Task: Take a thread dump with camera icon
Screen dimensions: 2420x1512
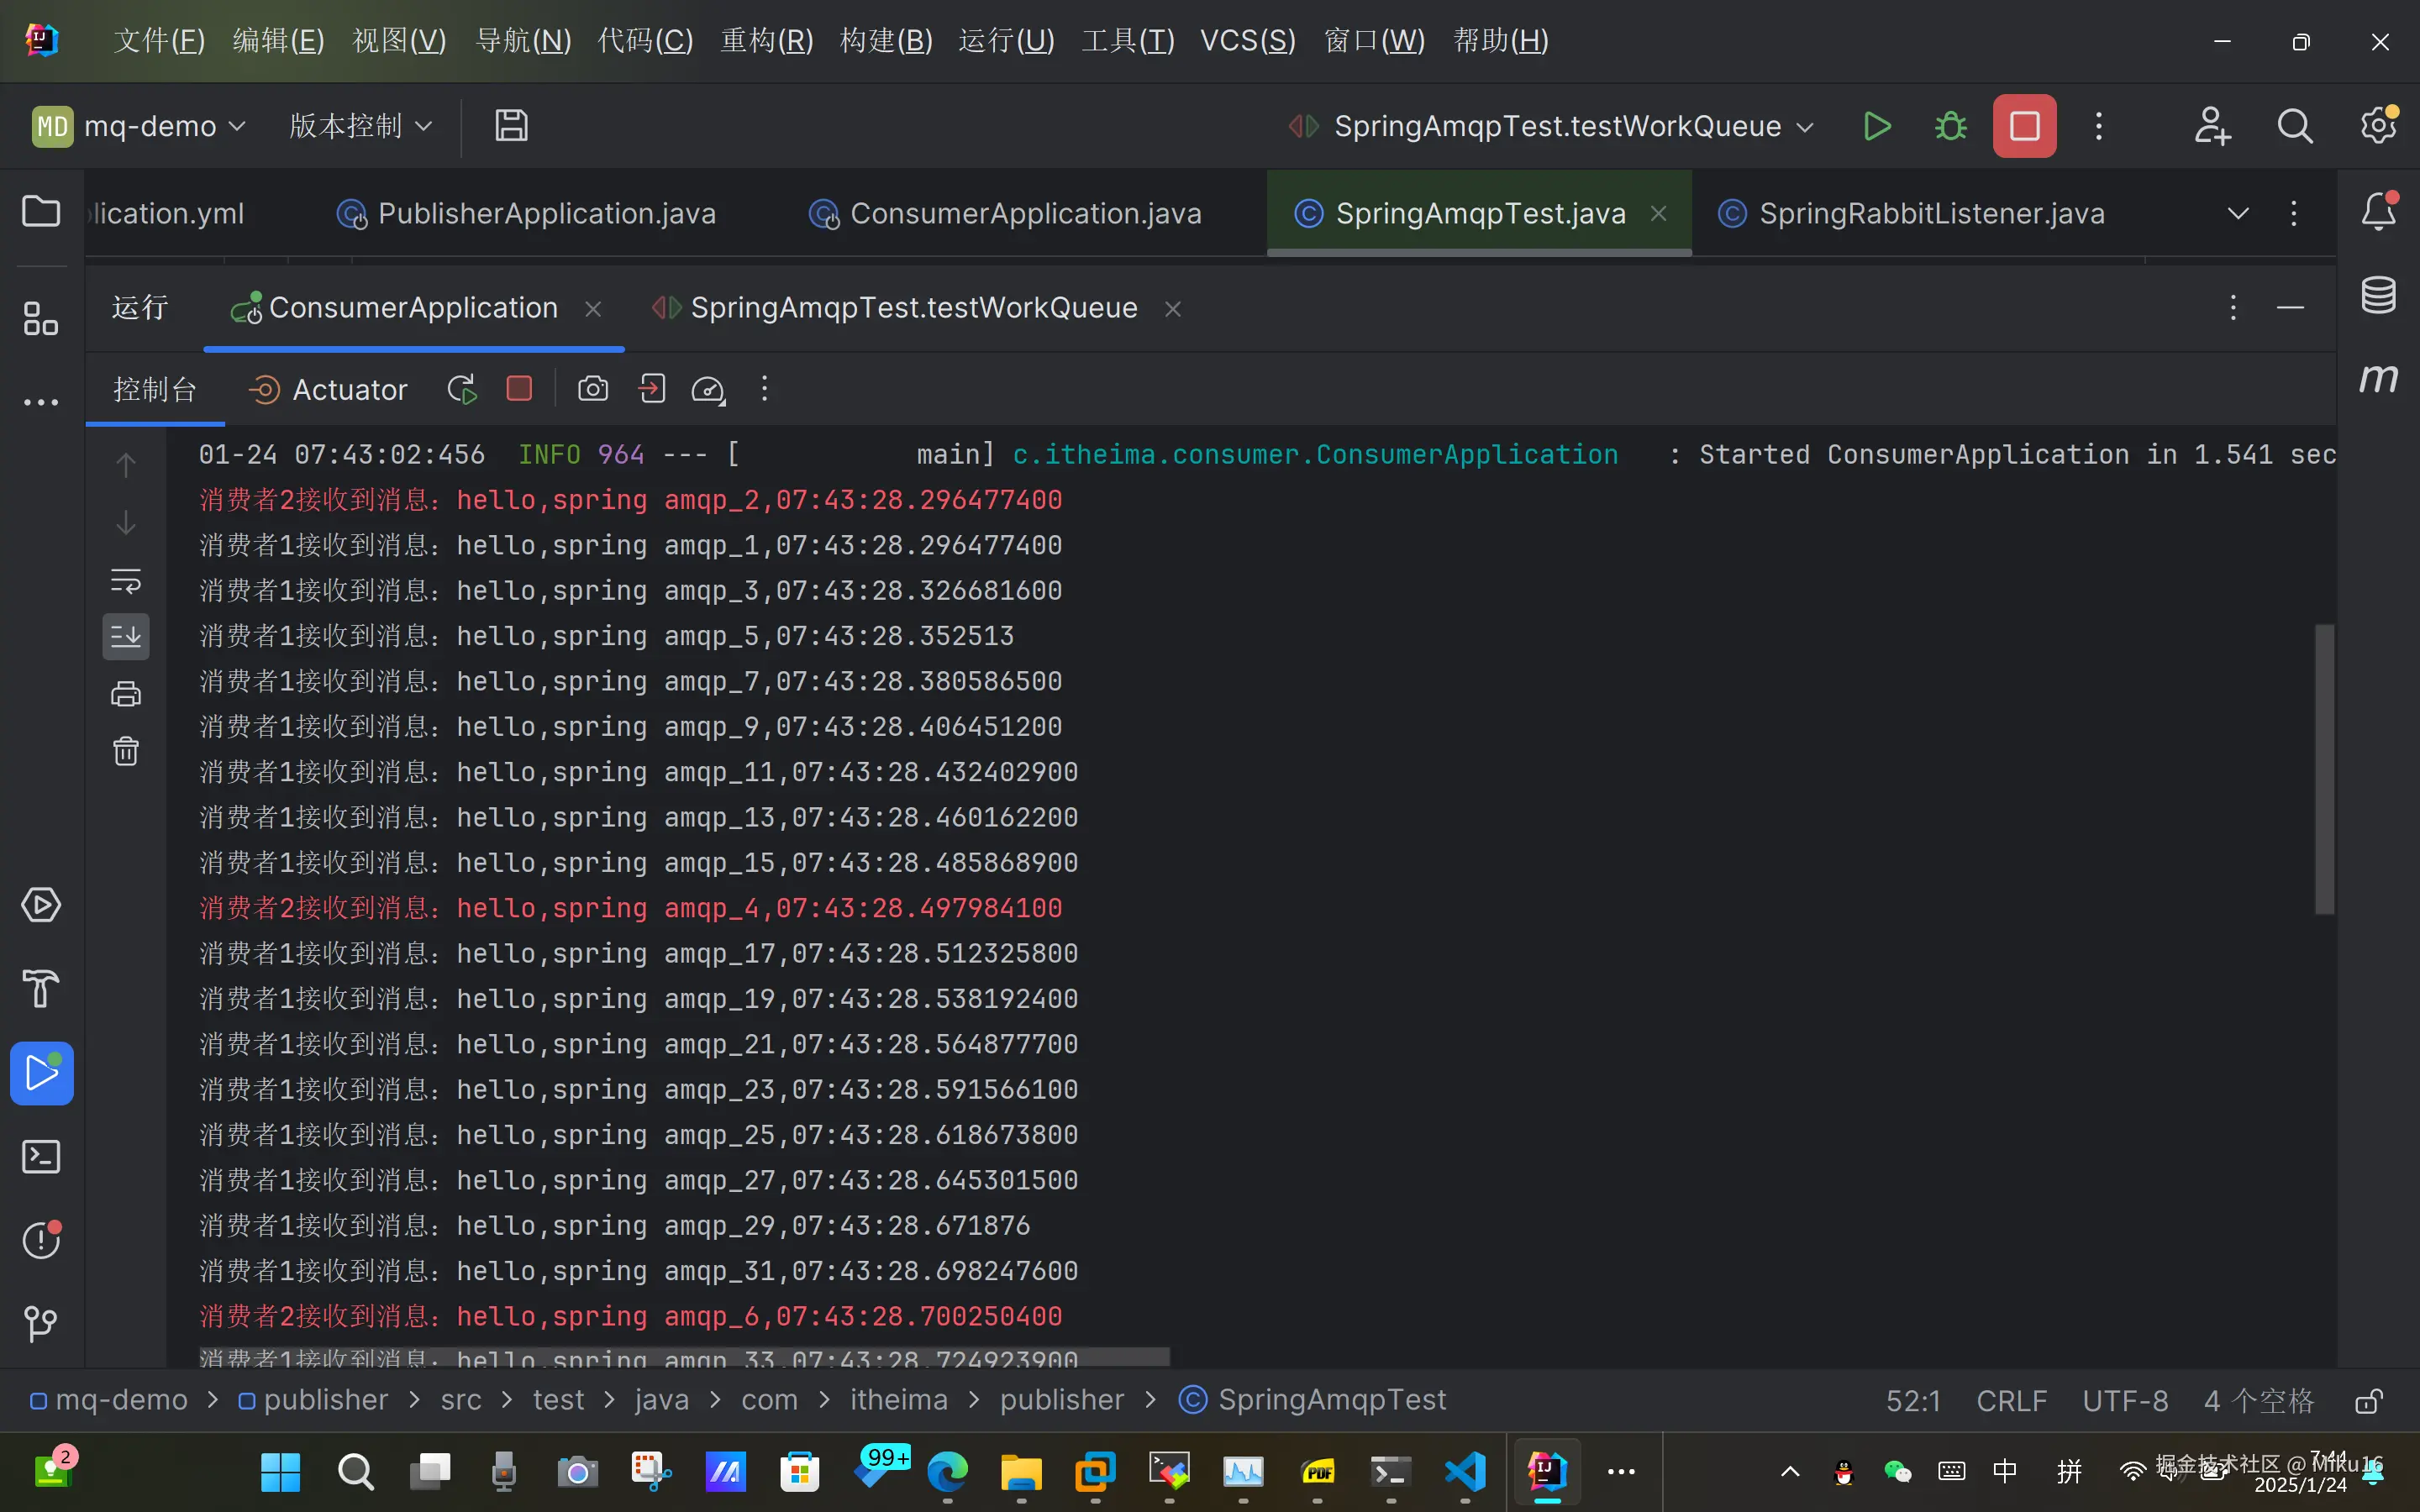Action: (593, 389)
